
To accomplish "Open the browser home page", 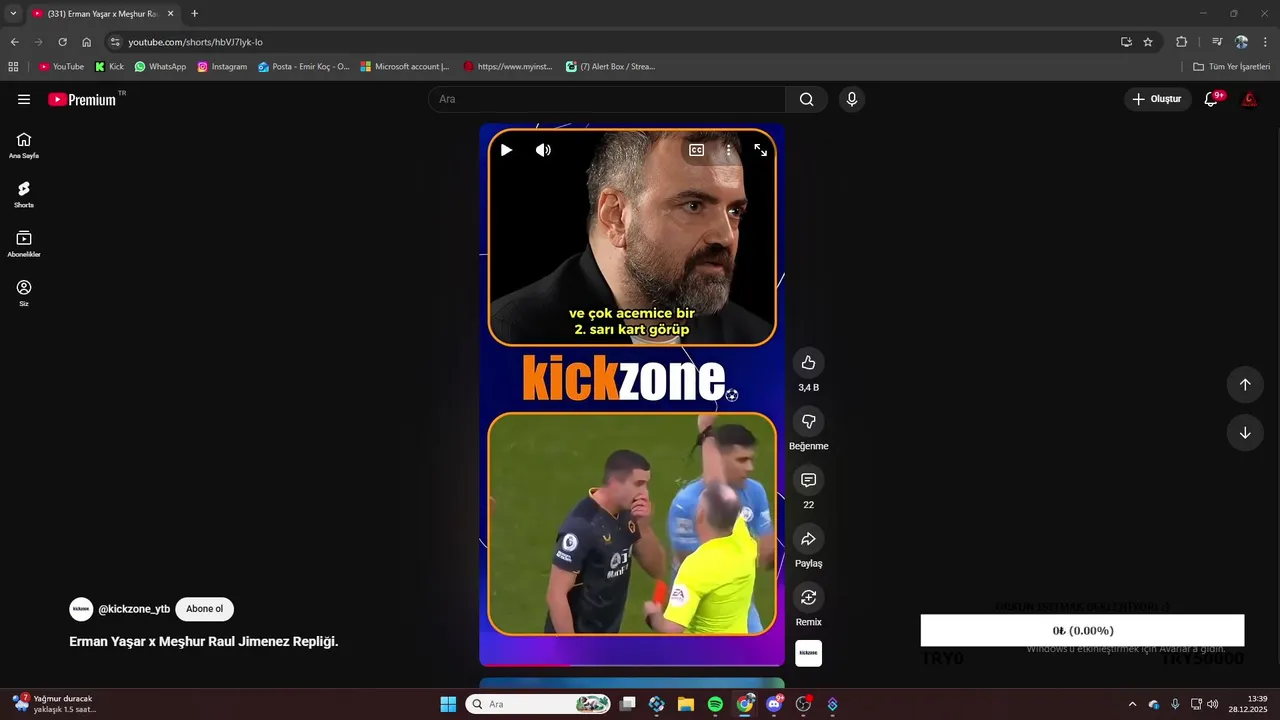I will (86, 42).
